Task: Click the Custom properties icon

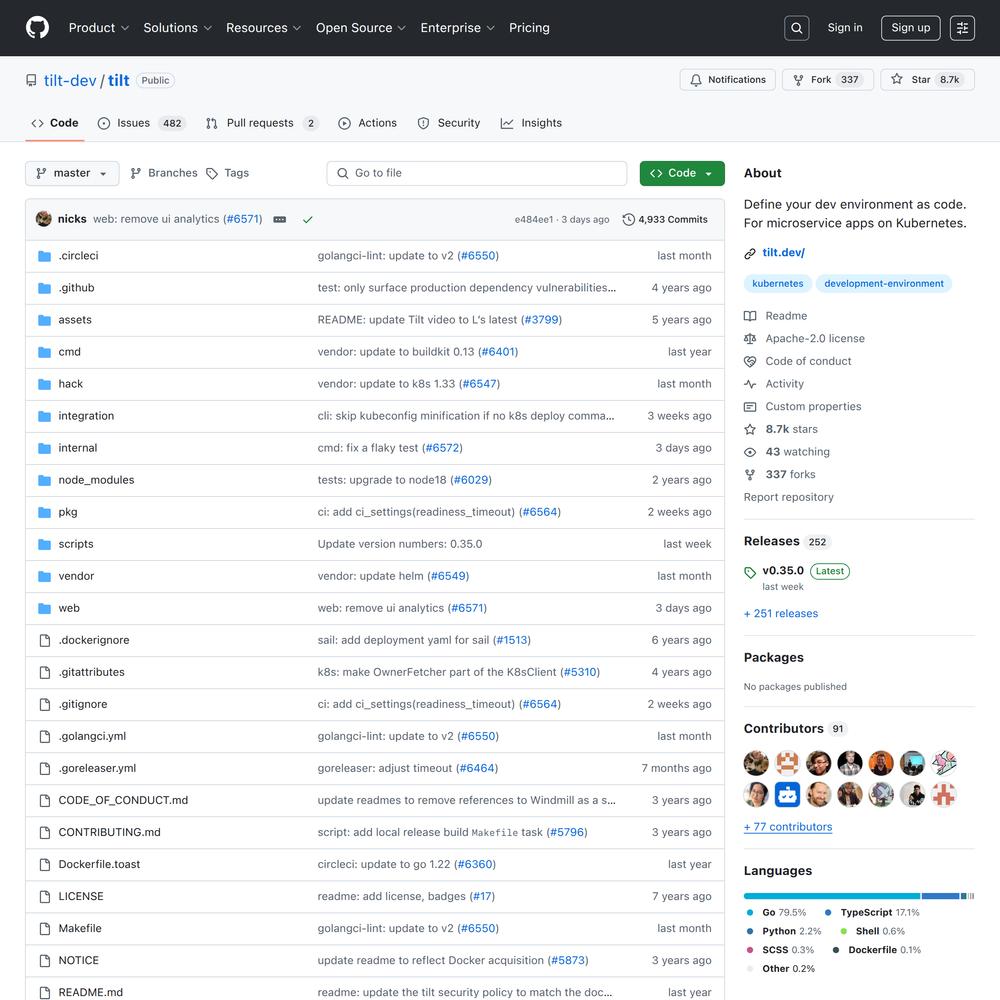Action: tap(750, 407)
